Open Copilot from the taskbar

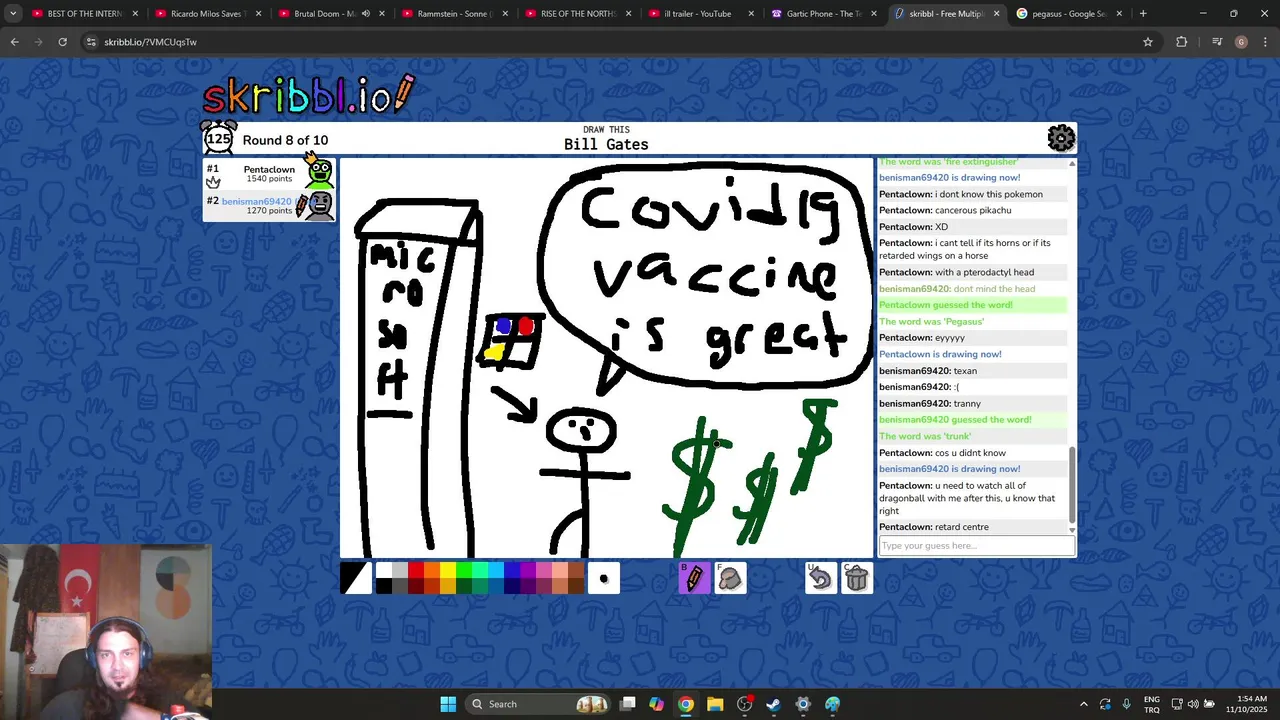(x=656, y=704)
